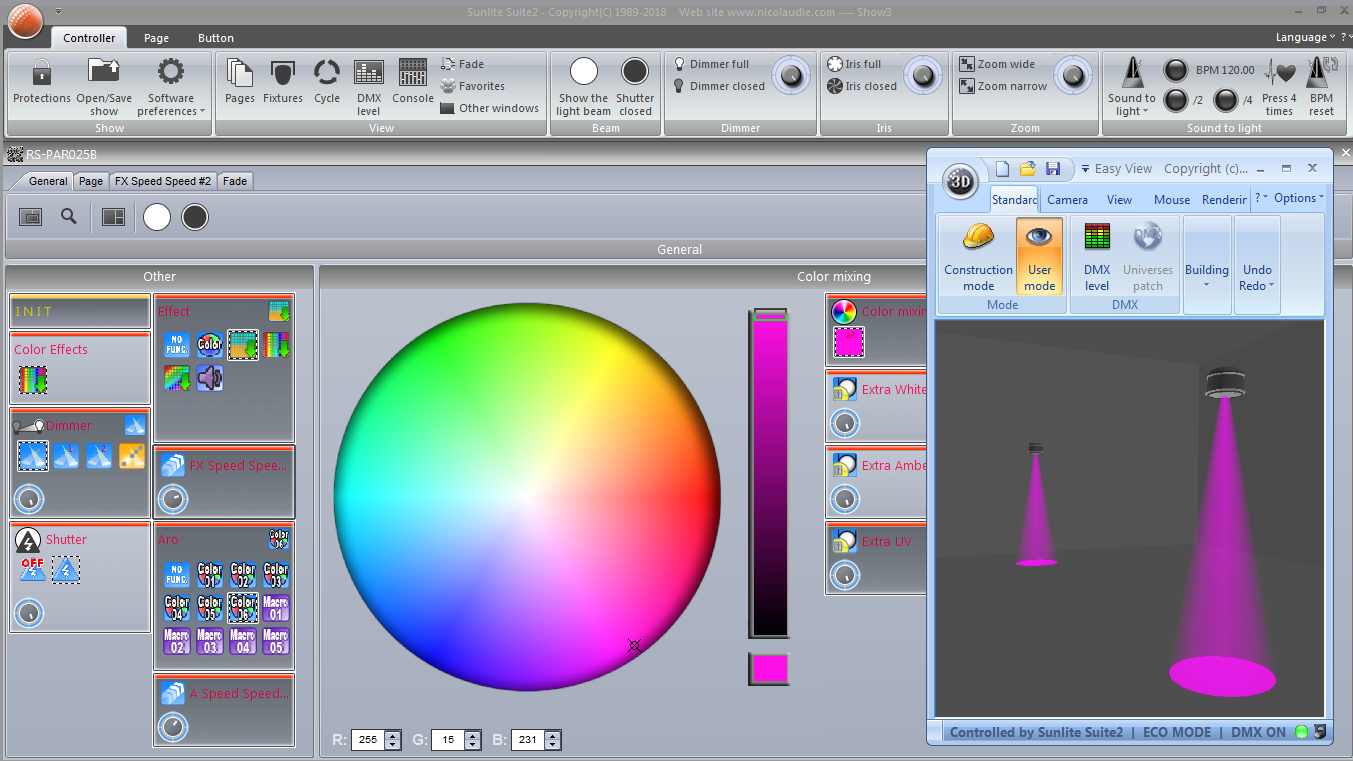Click the BPM reset metronome icon
The height and width of the screenshot is (761, 1353).
pos(1322,73)
